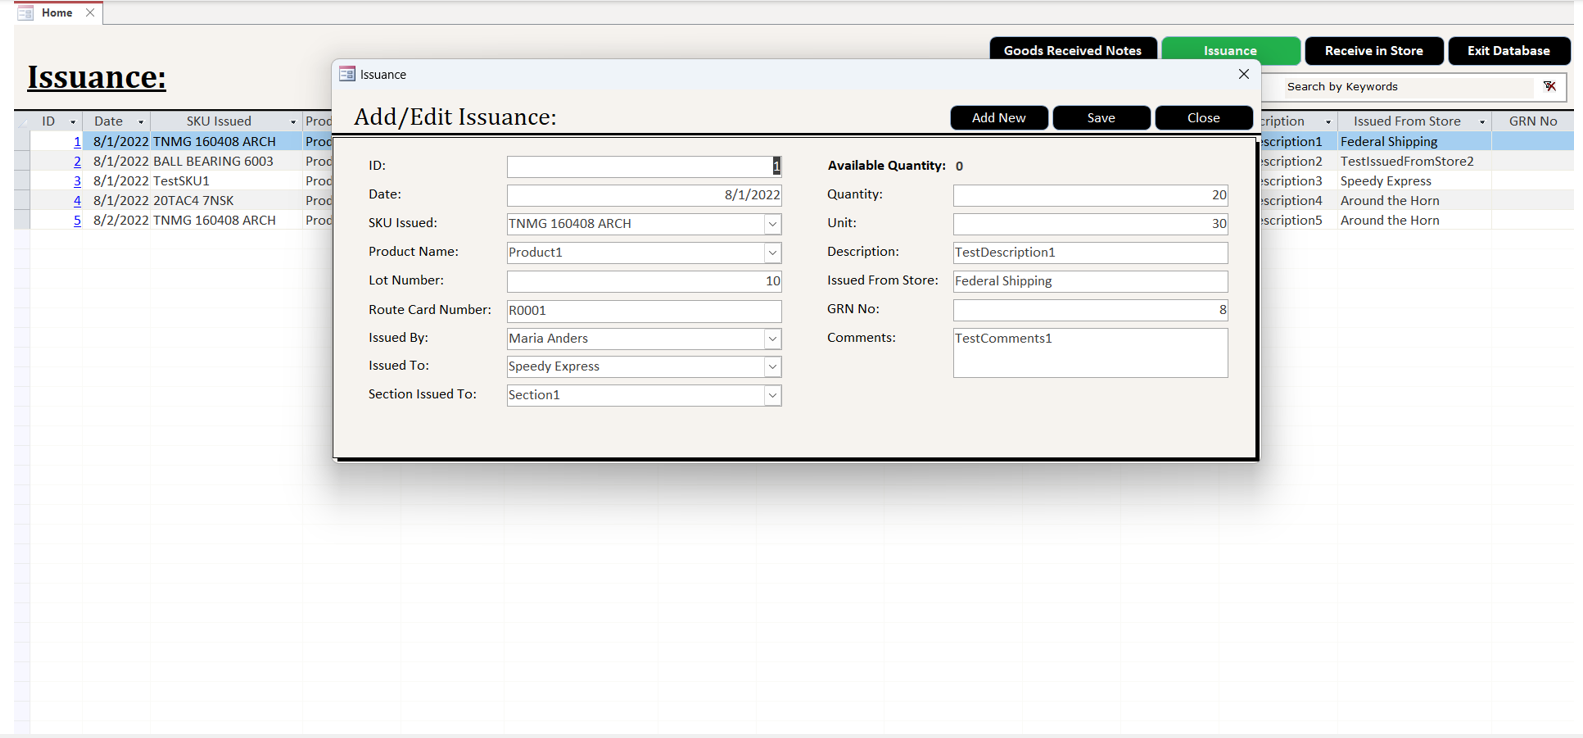Screen dimensions: 1583x738
Task: Switch to Goods Received Notes tab
Action: pyautogui.click(x=1072, y=50)
